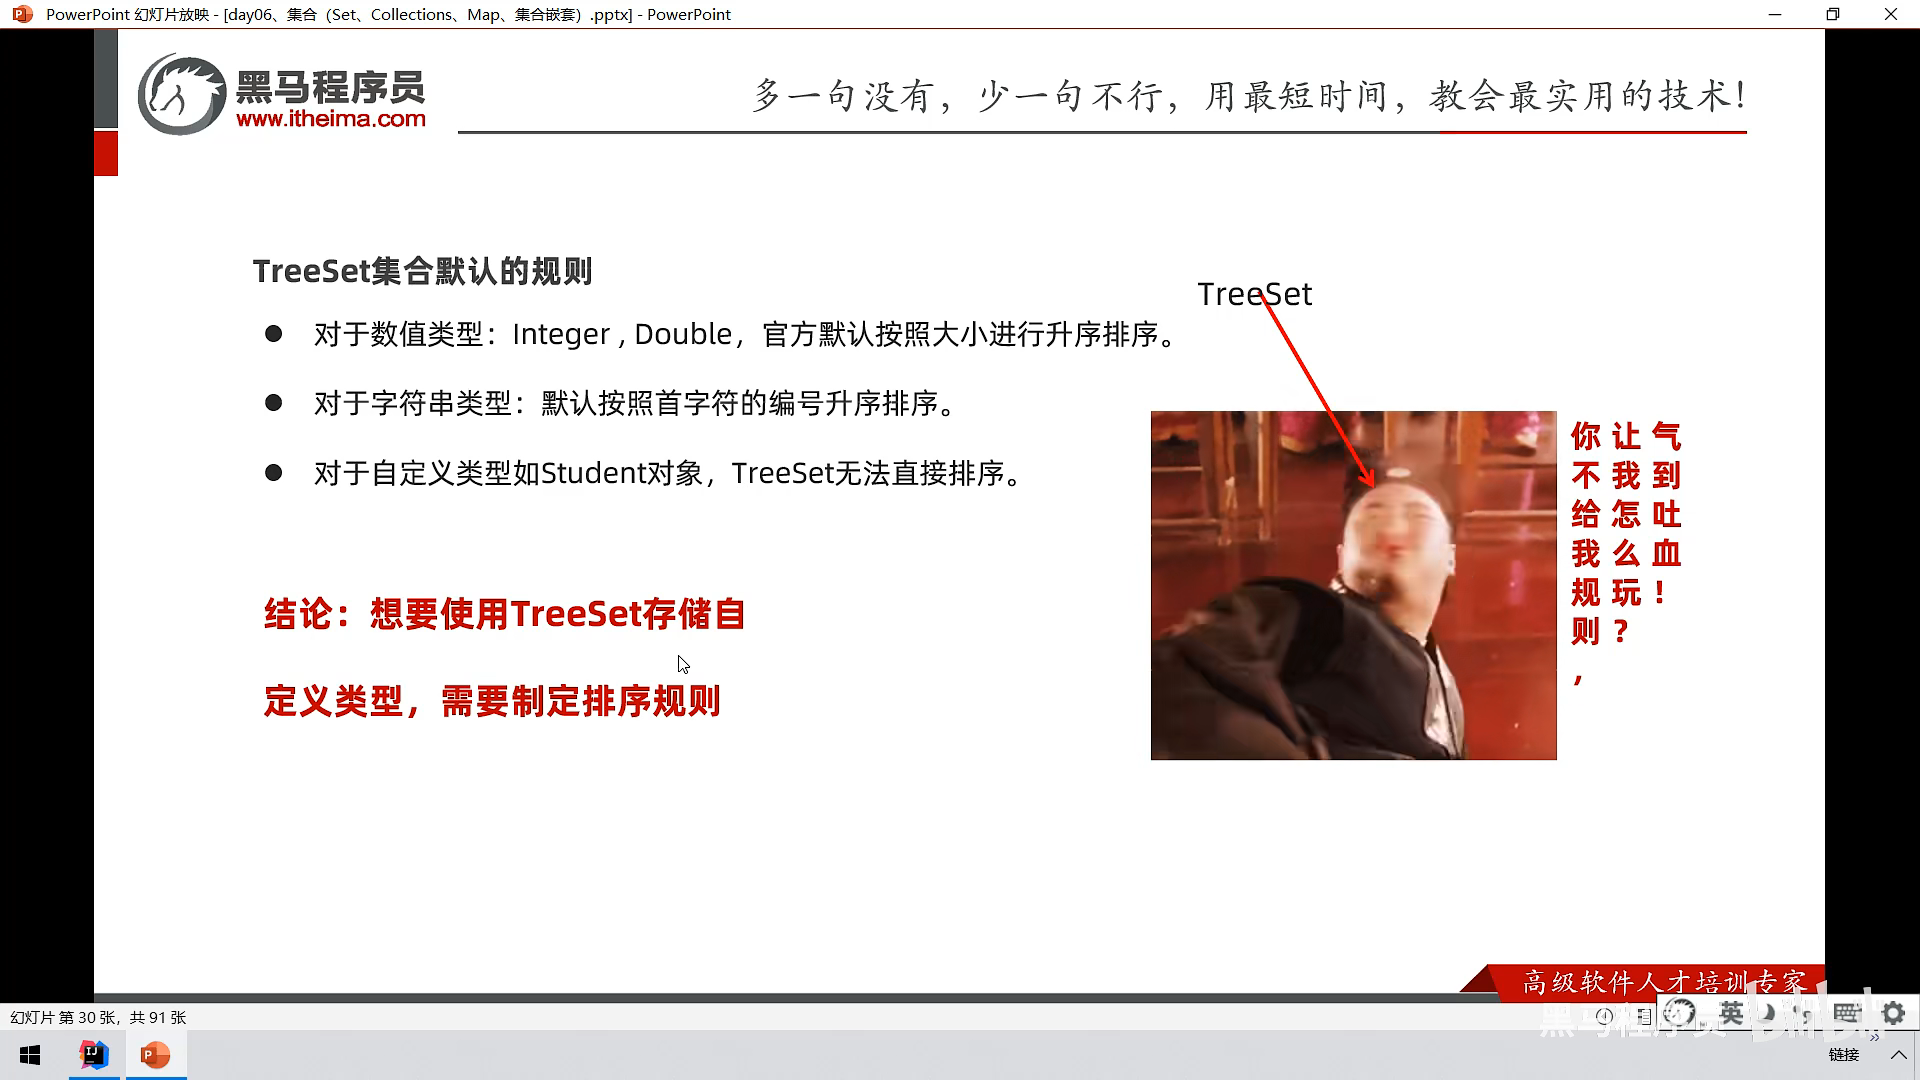
Task: Restore down the PowerPoint window
Action: click(1832, 14)
